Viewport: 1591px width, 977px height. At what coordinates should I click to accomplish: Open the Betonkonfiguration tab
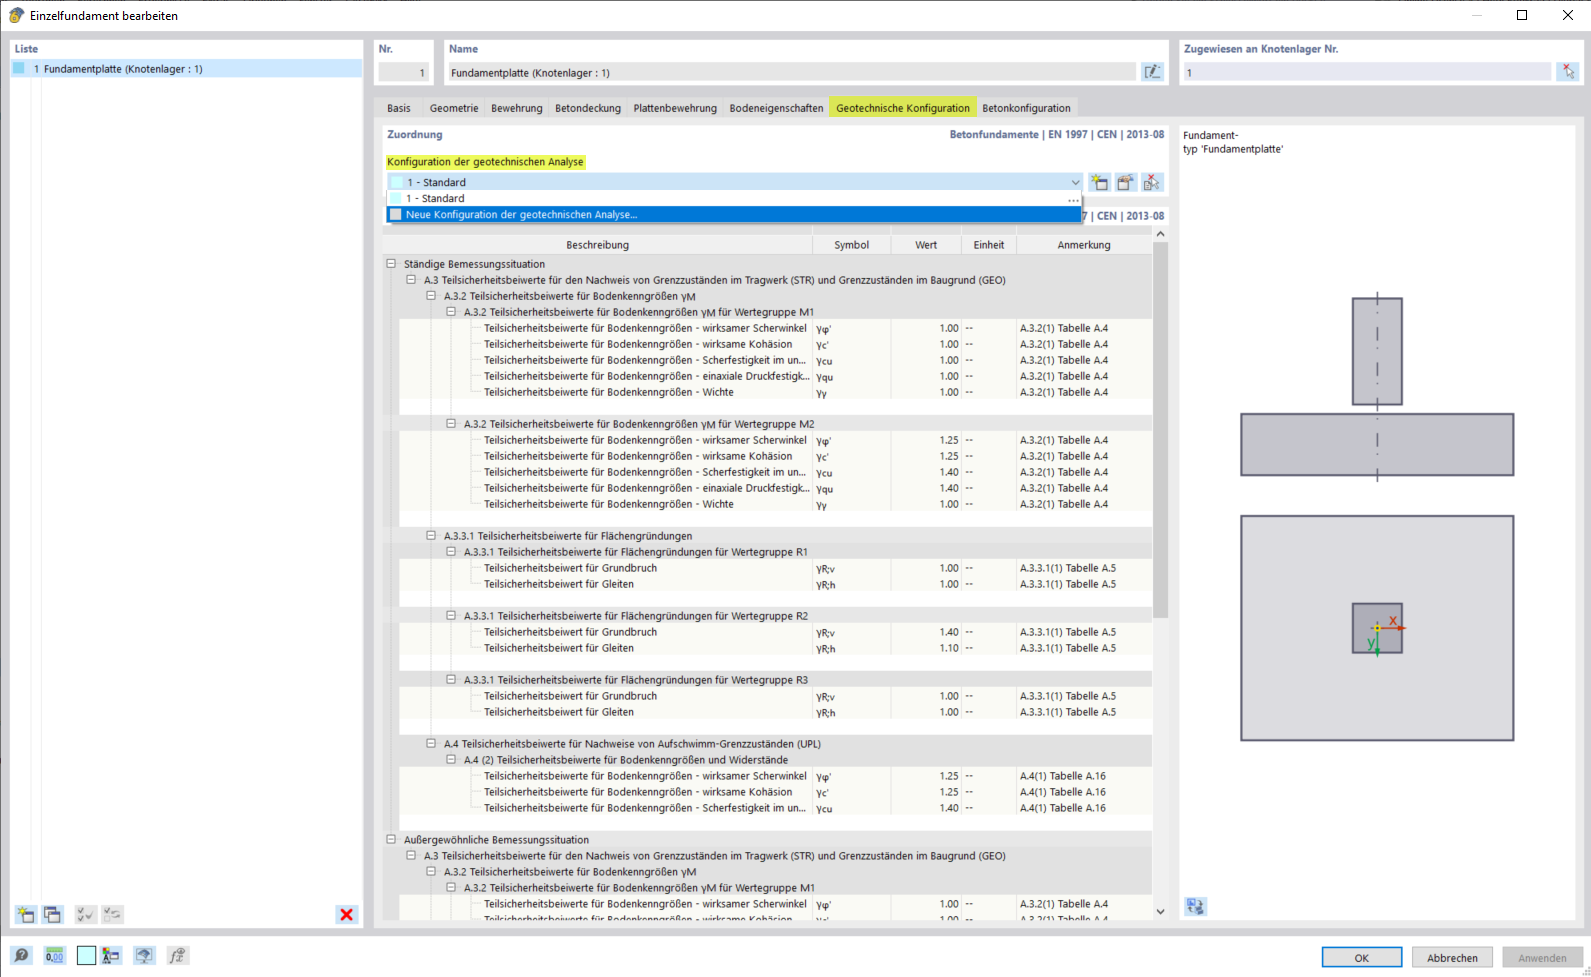click(x=1026, y=108)
